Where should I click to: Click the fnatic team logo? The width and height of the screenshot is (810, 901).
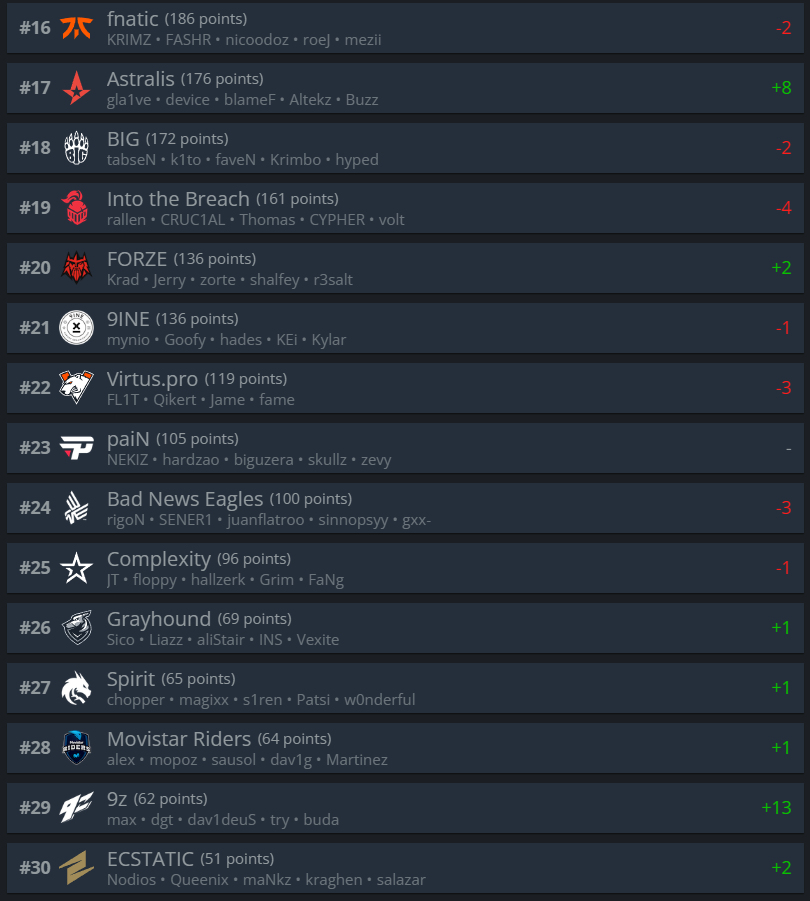(76, 28)
